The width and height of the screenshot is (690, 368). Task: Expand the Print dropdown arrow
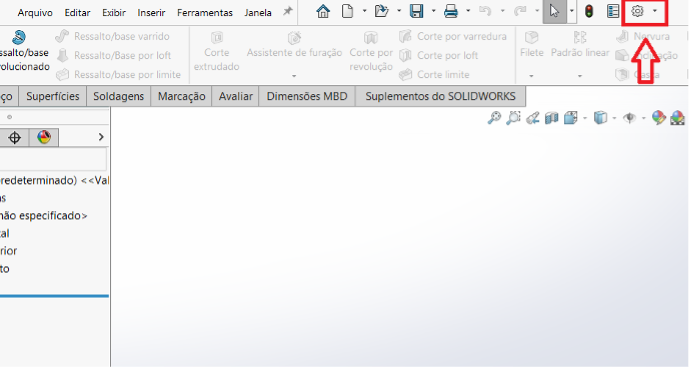pos(468,11)
